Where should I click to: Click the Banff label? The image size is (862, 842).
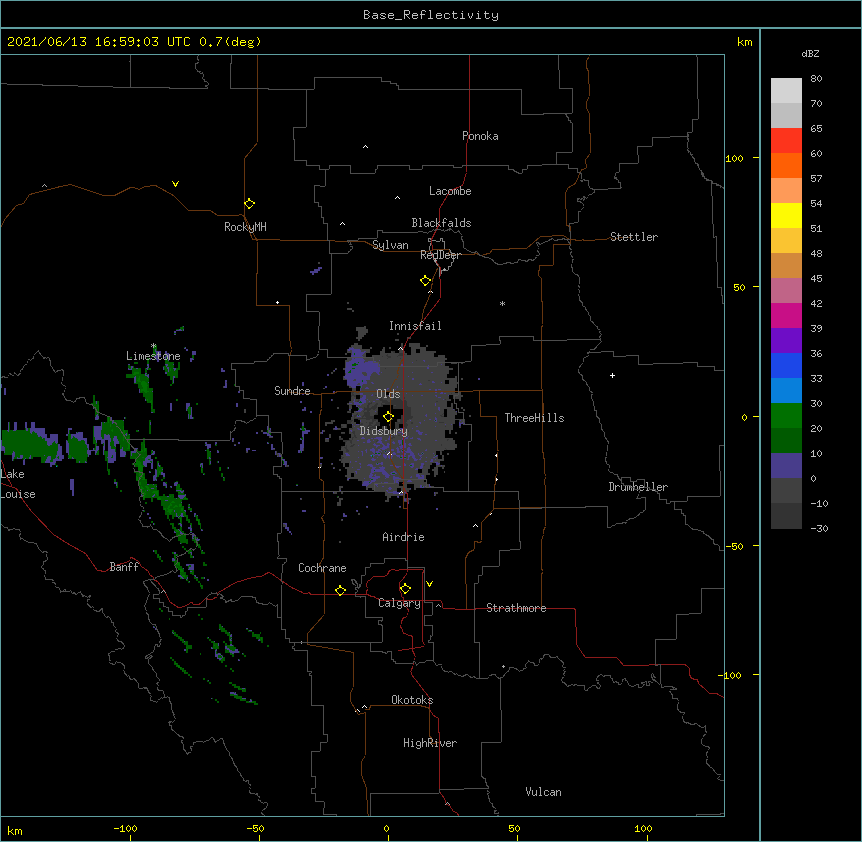click(124, 567)
